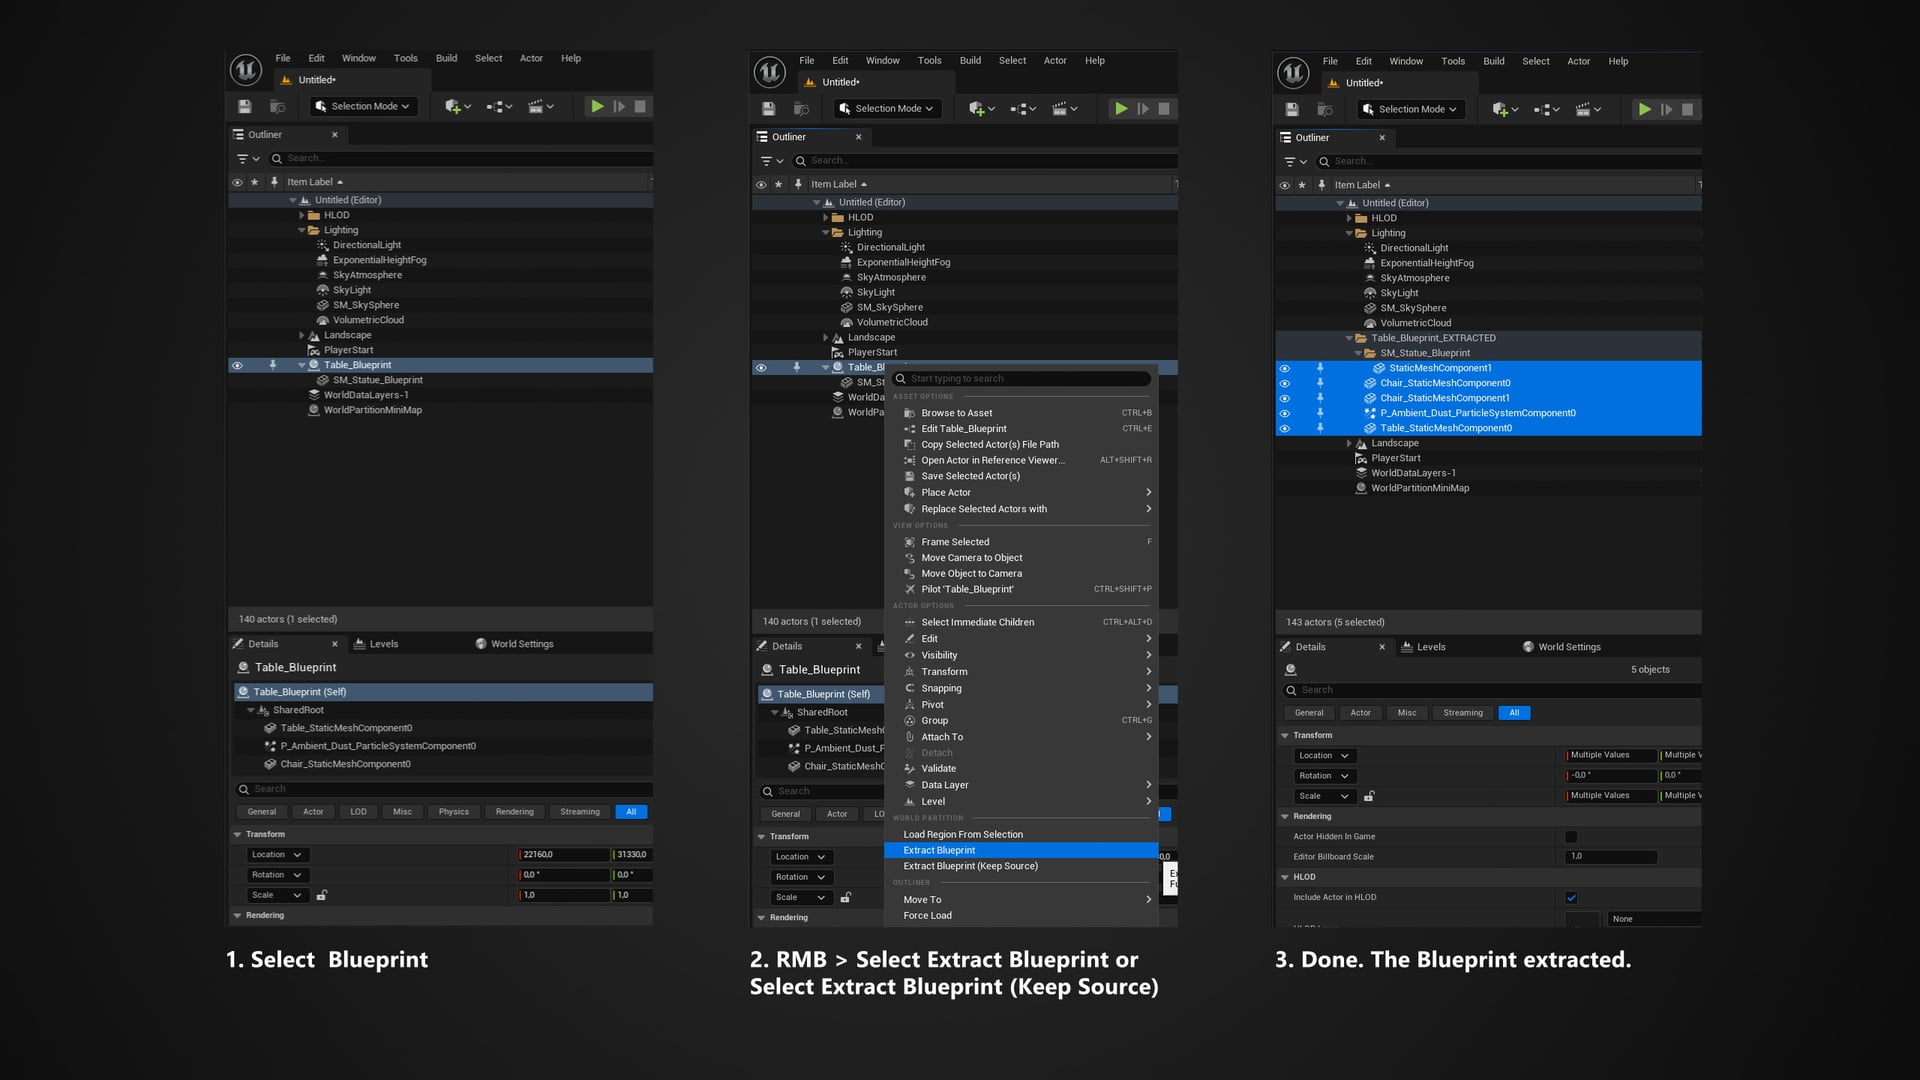The width and height of the screenshot is (1920, 1080).
Task: Toggle eye visibility for Chair_StaticMeshComponent0 in step 3
Action: (x=1285, y=383)
